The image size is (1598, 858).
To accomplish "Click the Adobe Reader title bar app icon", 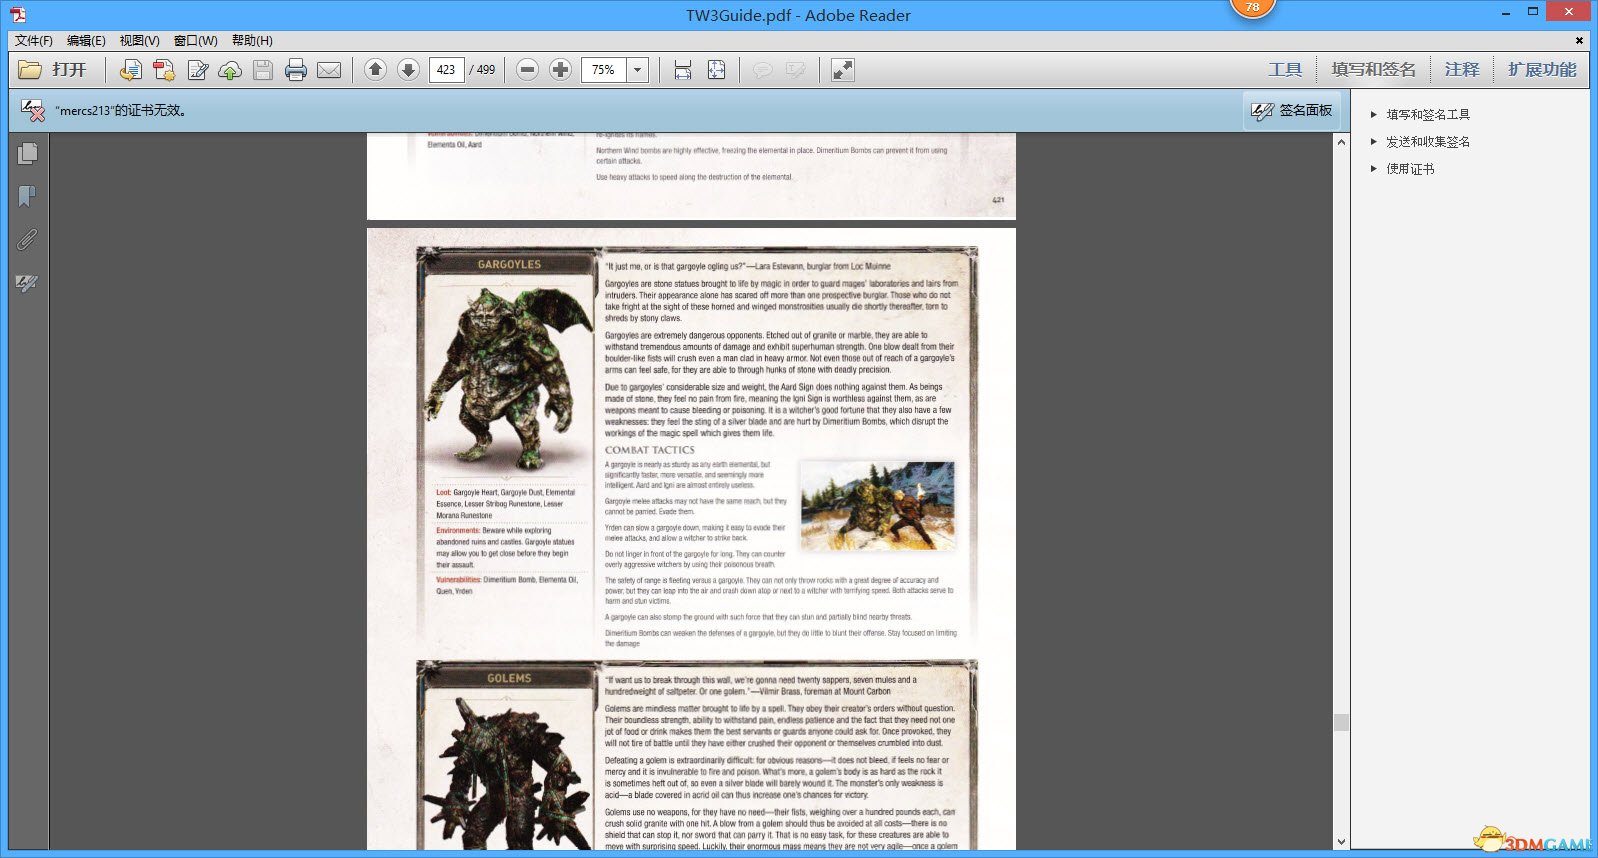I will 18,15.
